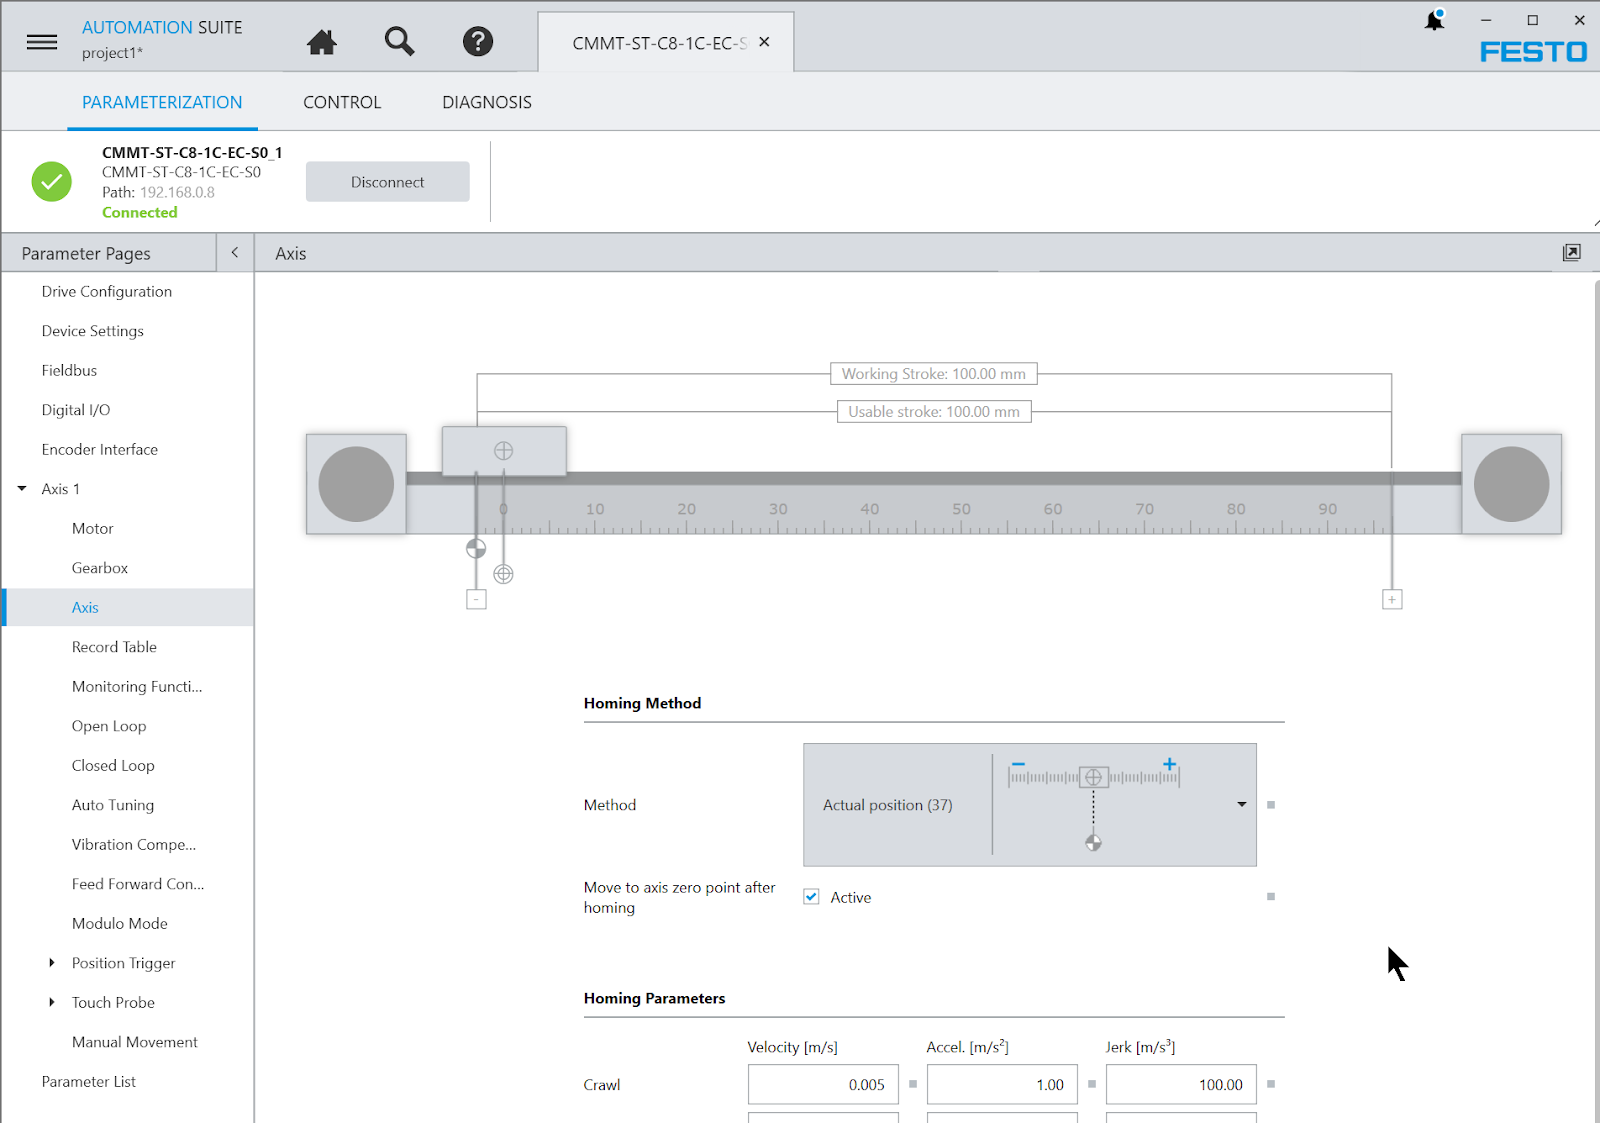Click the Crawl acceleration input field
Screen dimensions: 1600x1123
(1002, 1084)
